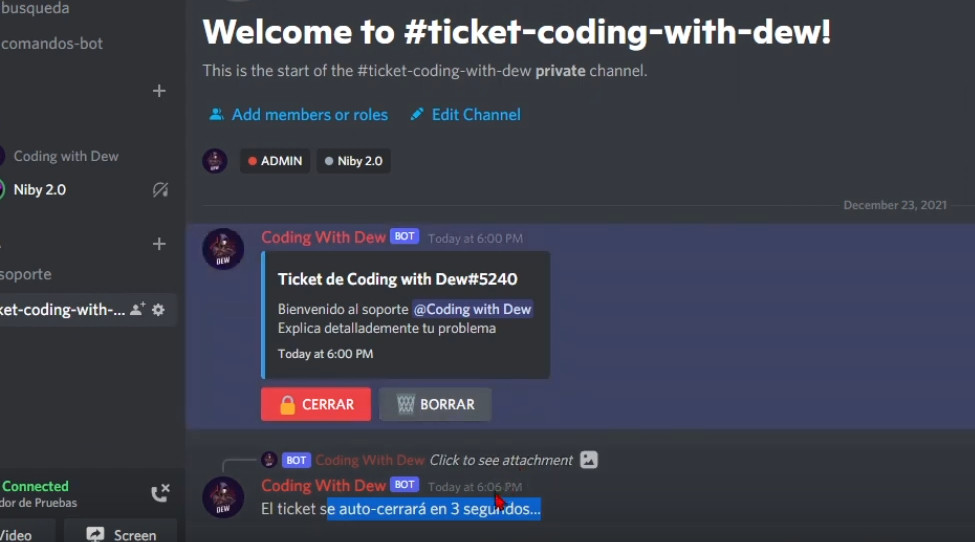The height and width of the screenshot is (542, 975).
Task: Open the busqueda channel
Action: click(35, 9)
